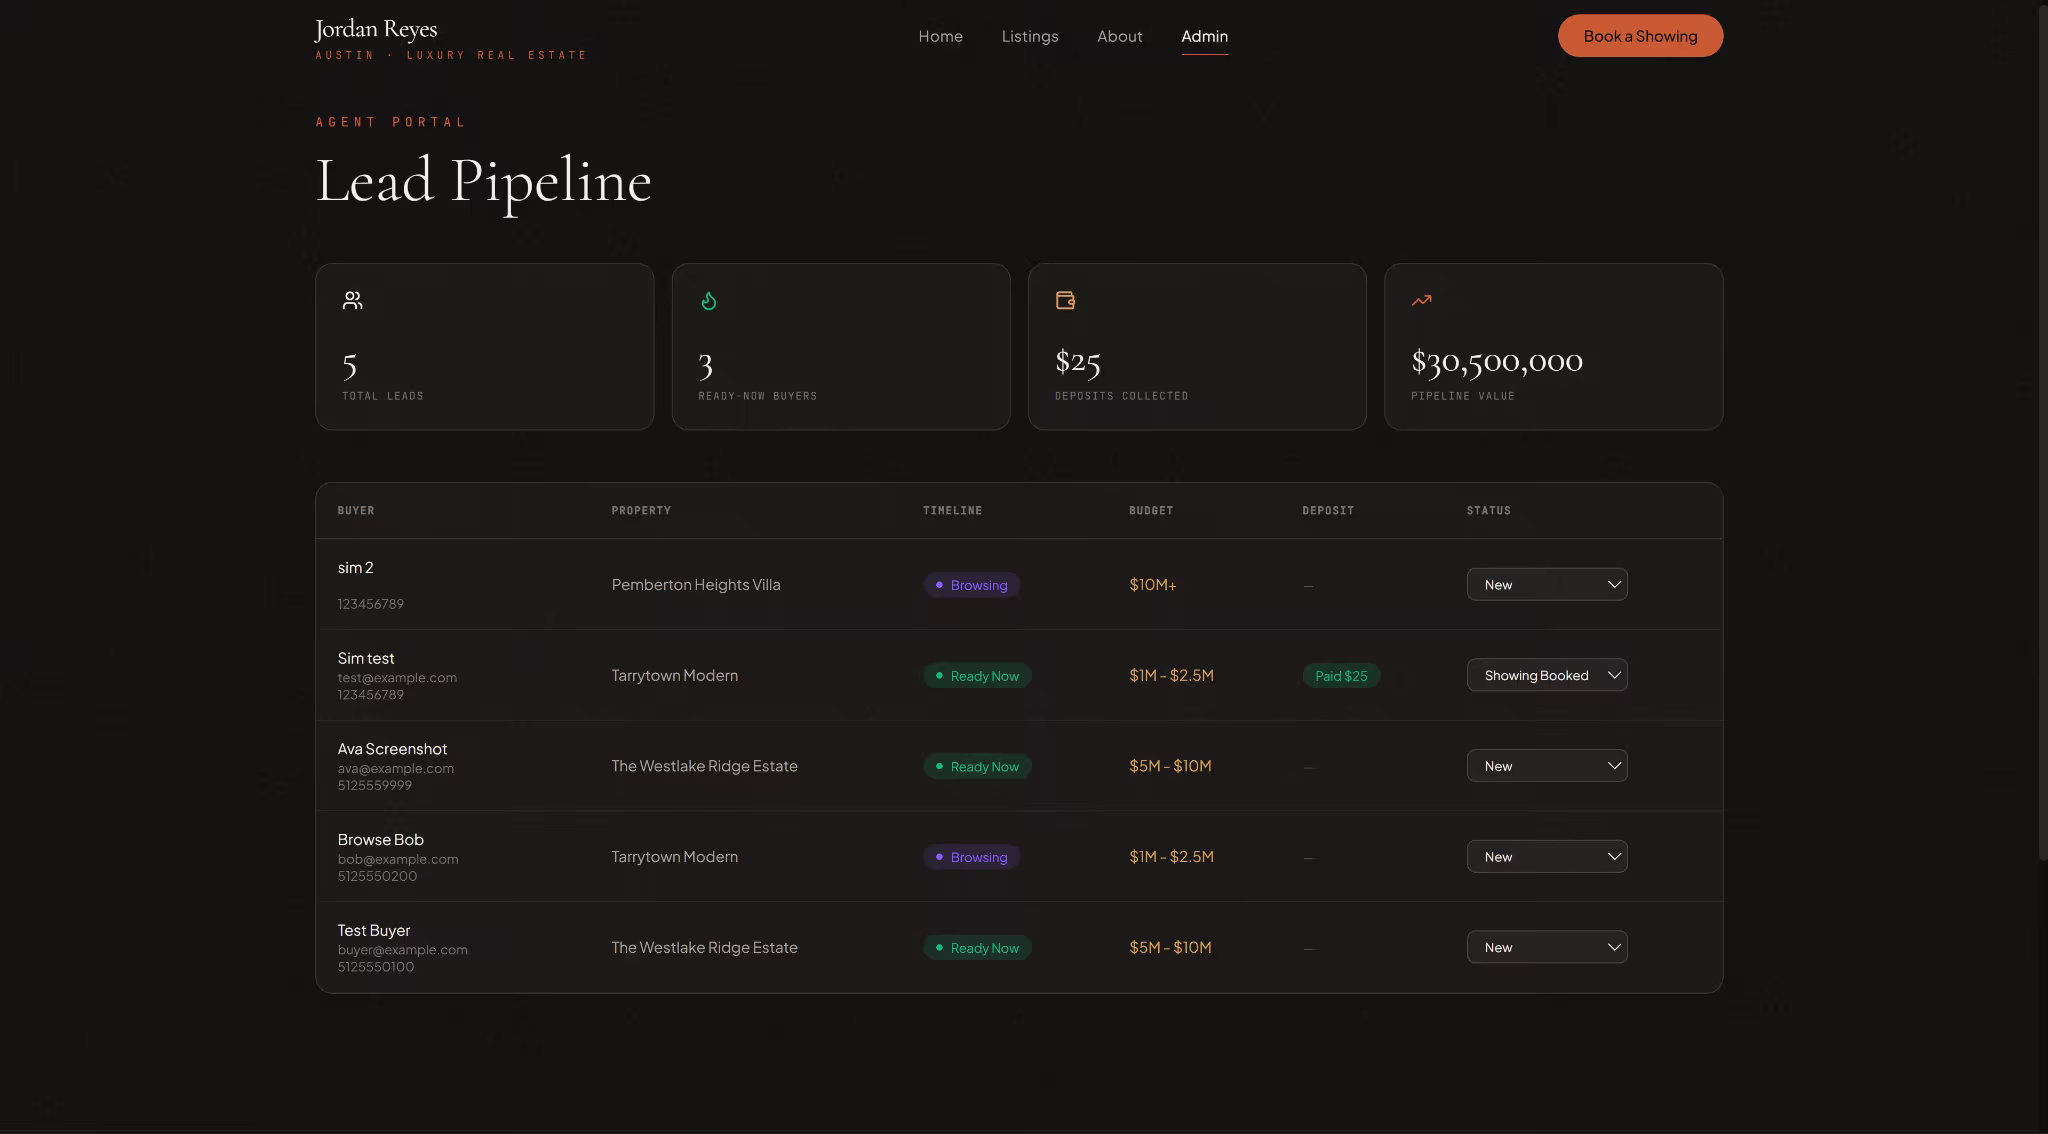
Task: Click the TIMELINE column header
Action: point(952,511)
